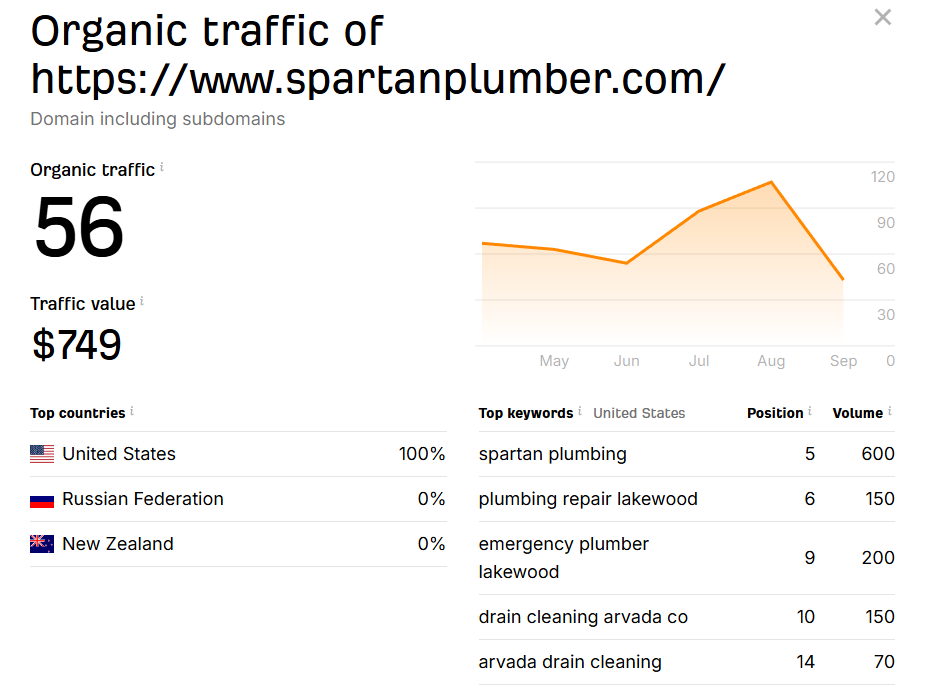Screen dimensions: 931x691
Task: Click info icon beside Traffic value
Action: tap(142, 301)
